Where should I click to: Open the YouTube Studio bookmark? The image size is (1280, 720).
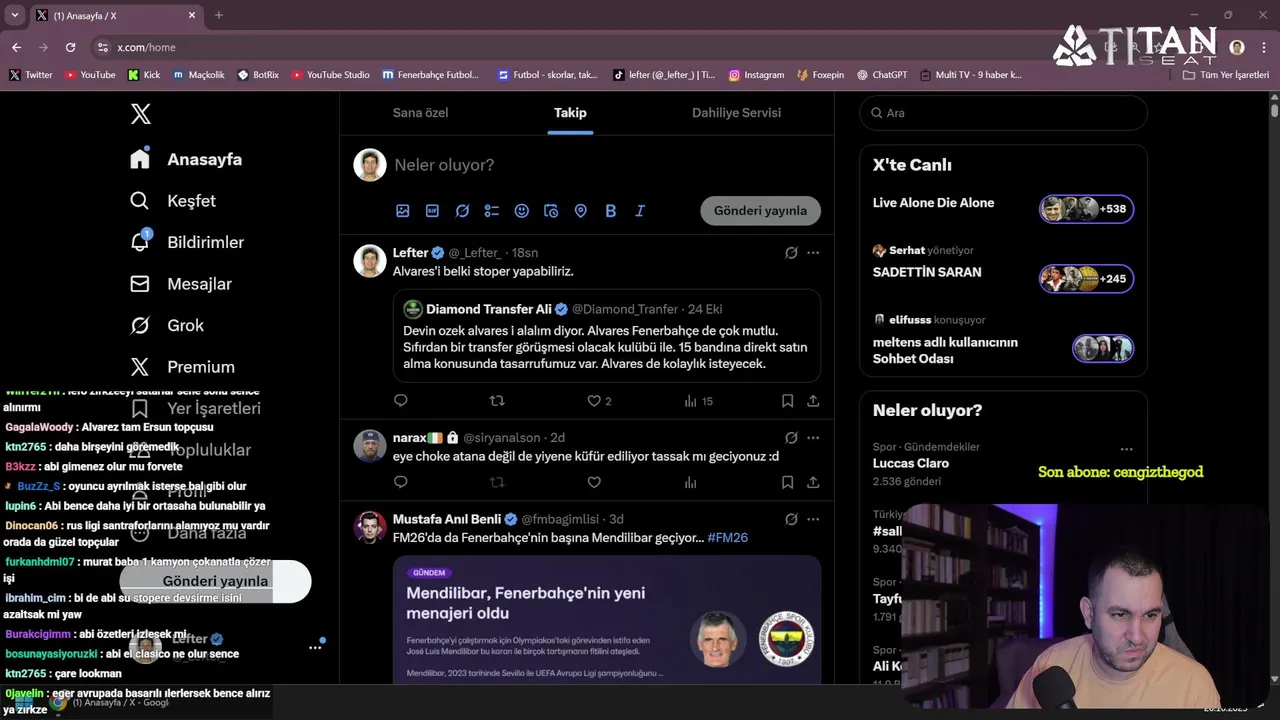click(x=331, y=75)
